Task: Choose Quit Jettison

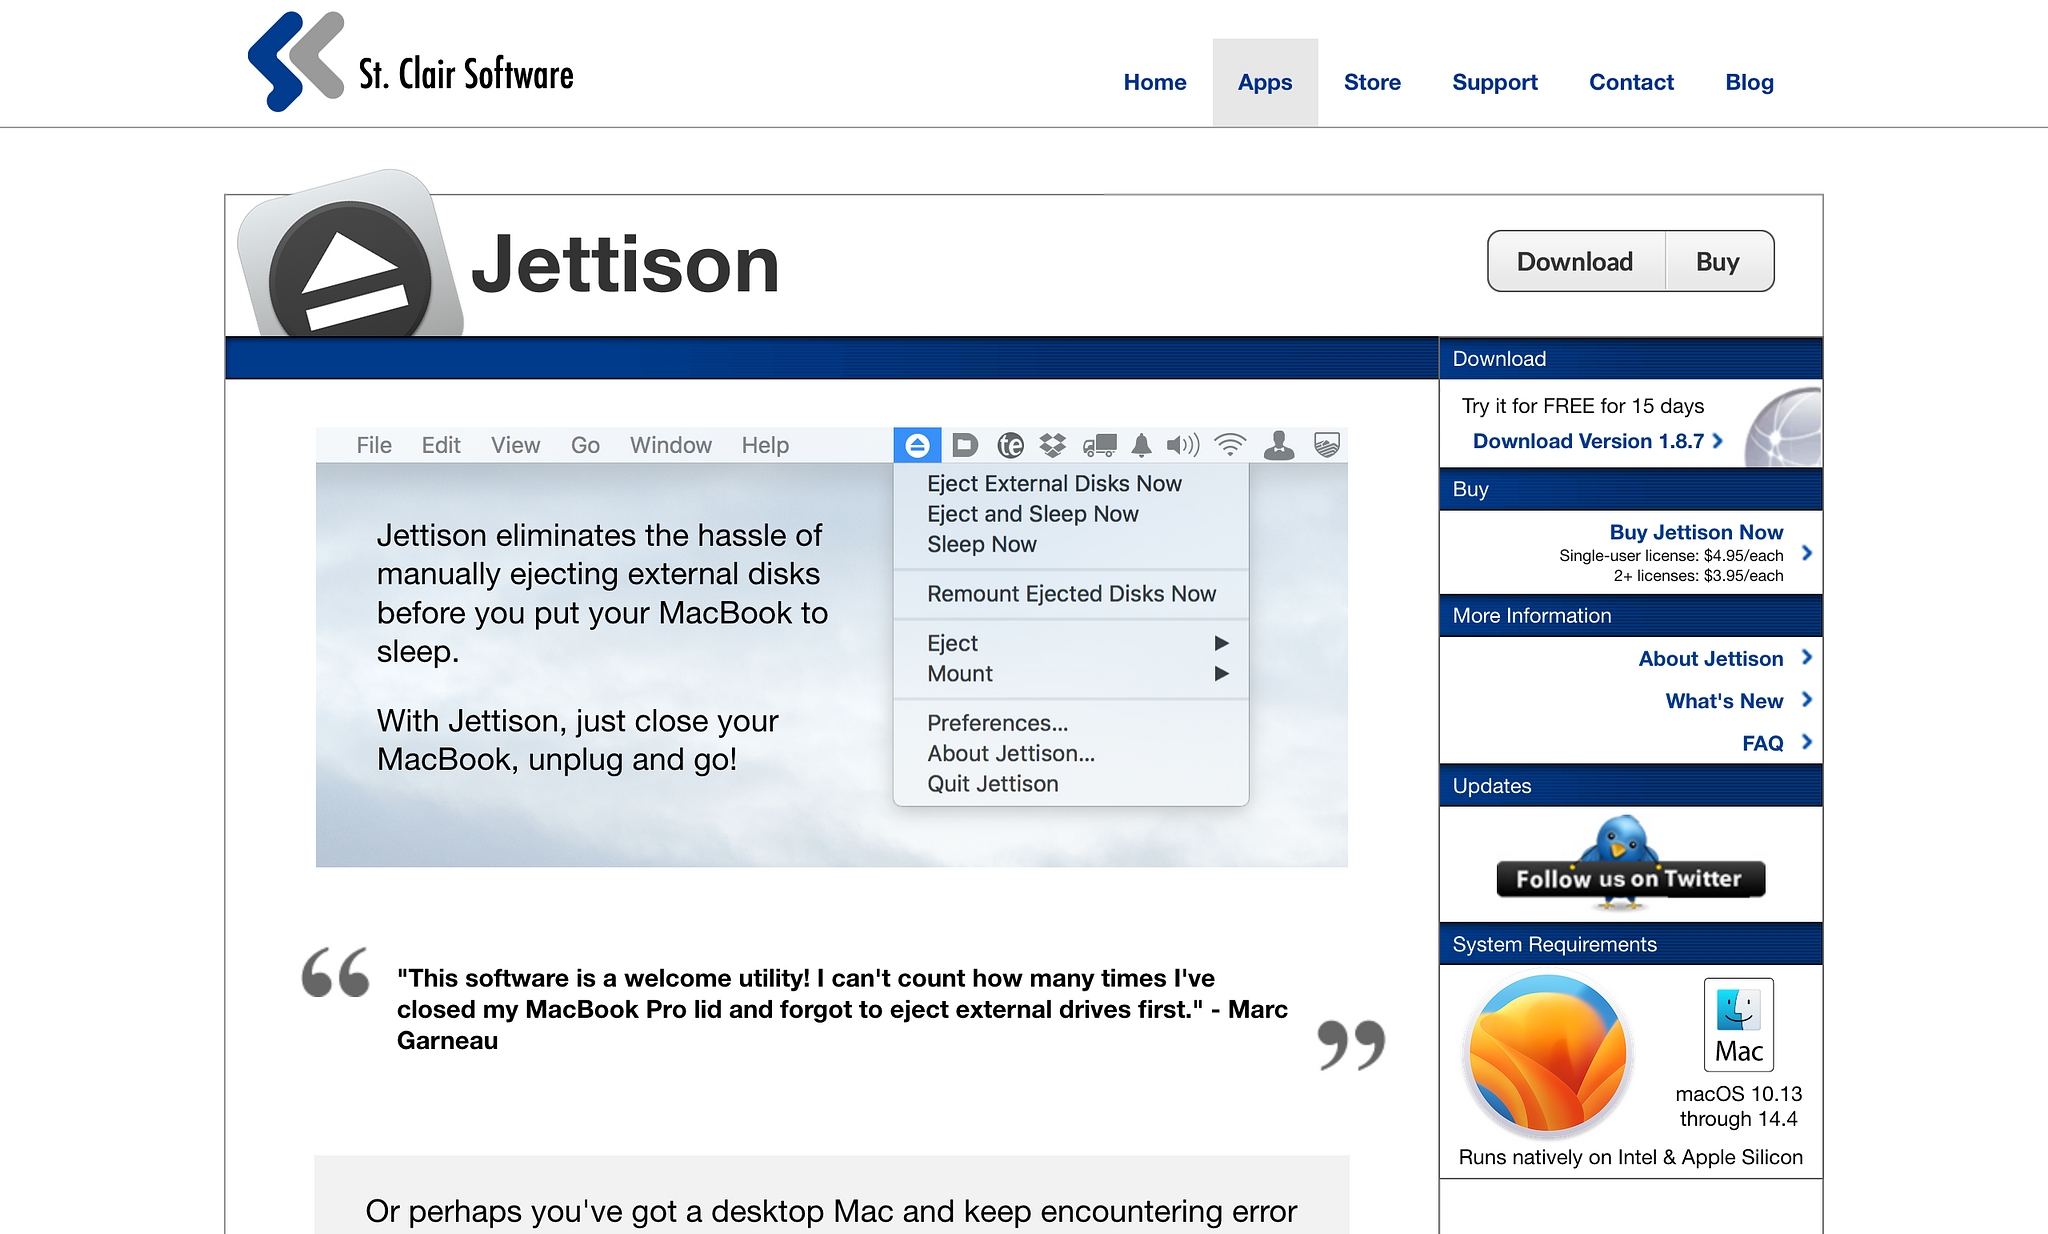Action: pos(992,784)
